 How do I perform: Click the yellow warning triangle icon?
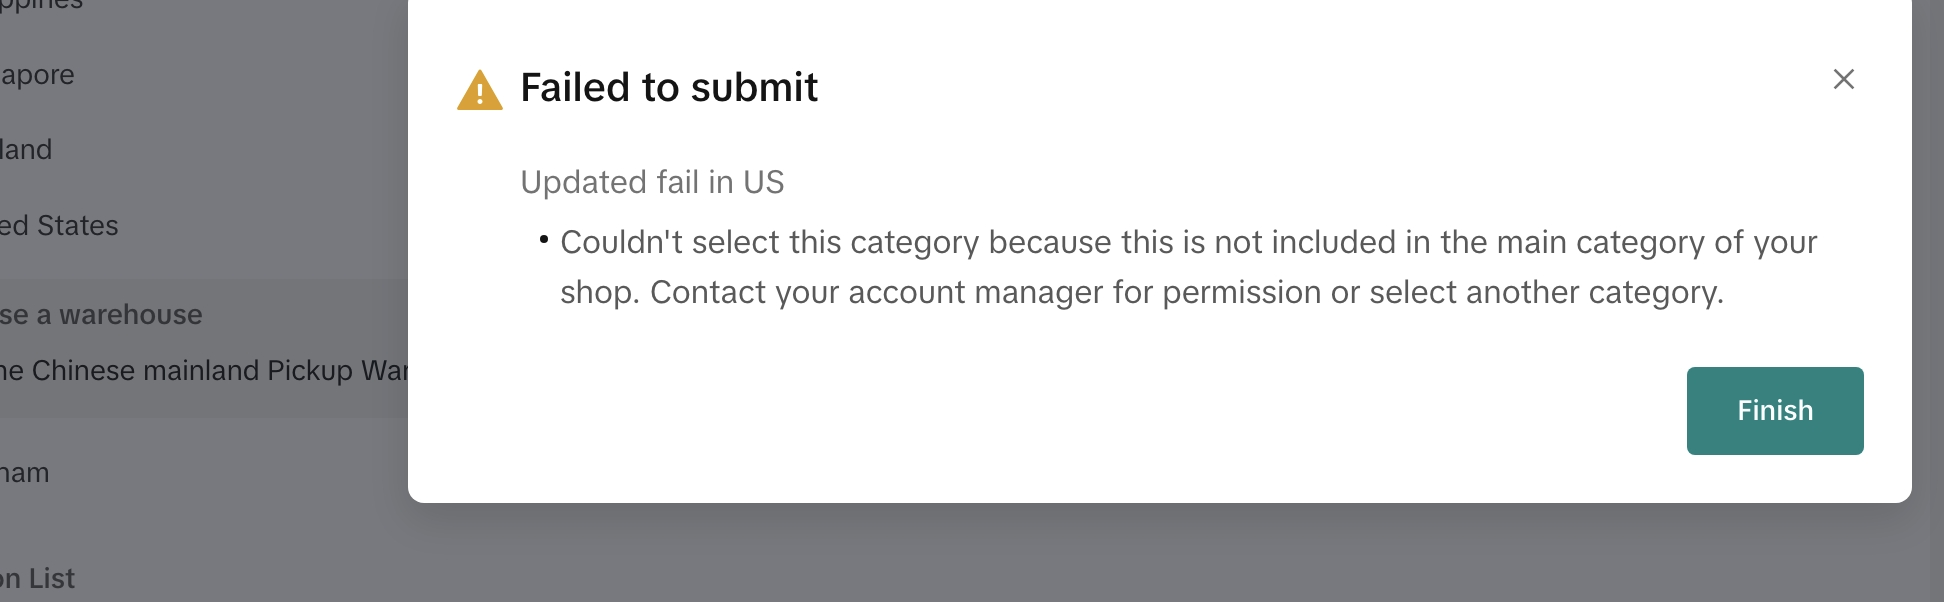tap(480, 90)
